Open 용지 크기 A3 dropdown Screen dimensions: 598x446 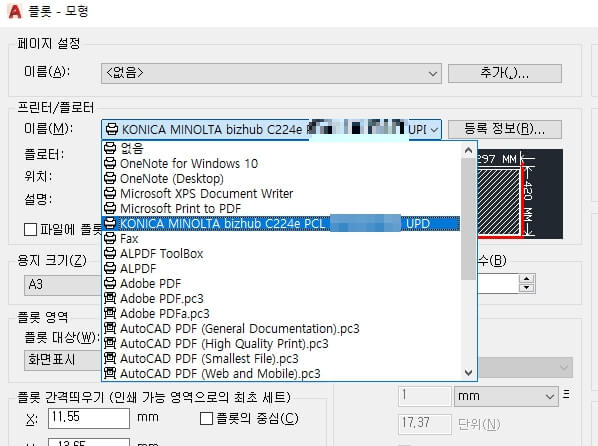pyautogui.click(x=63, y=285)
